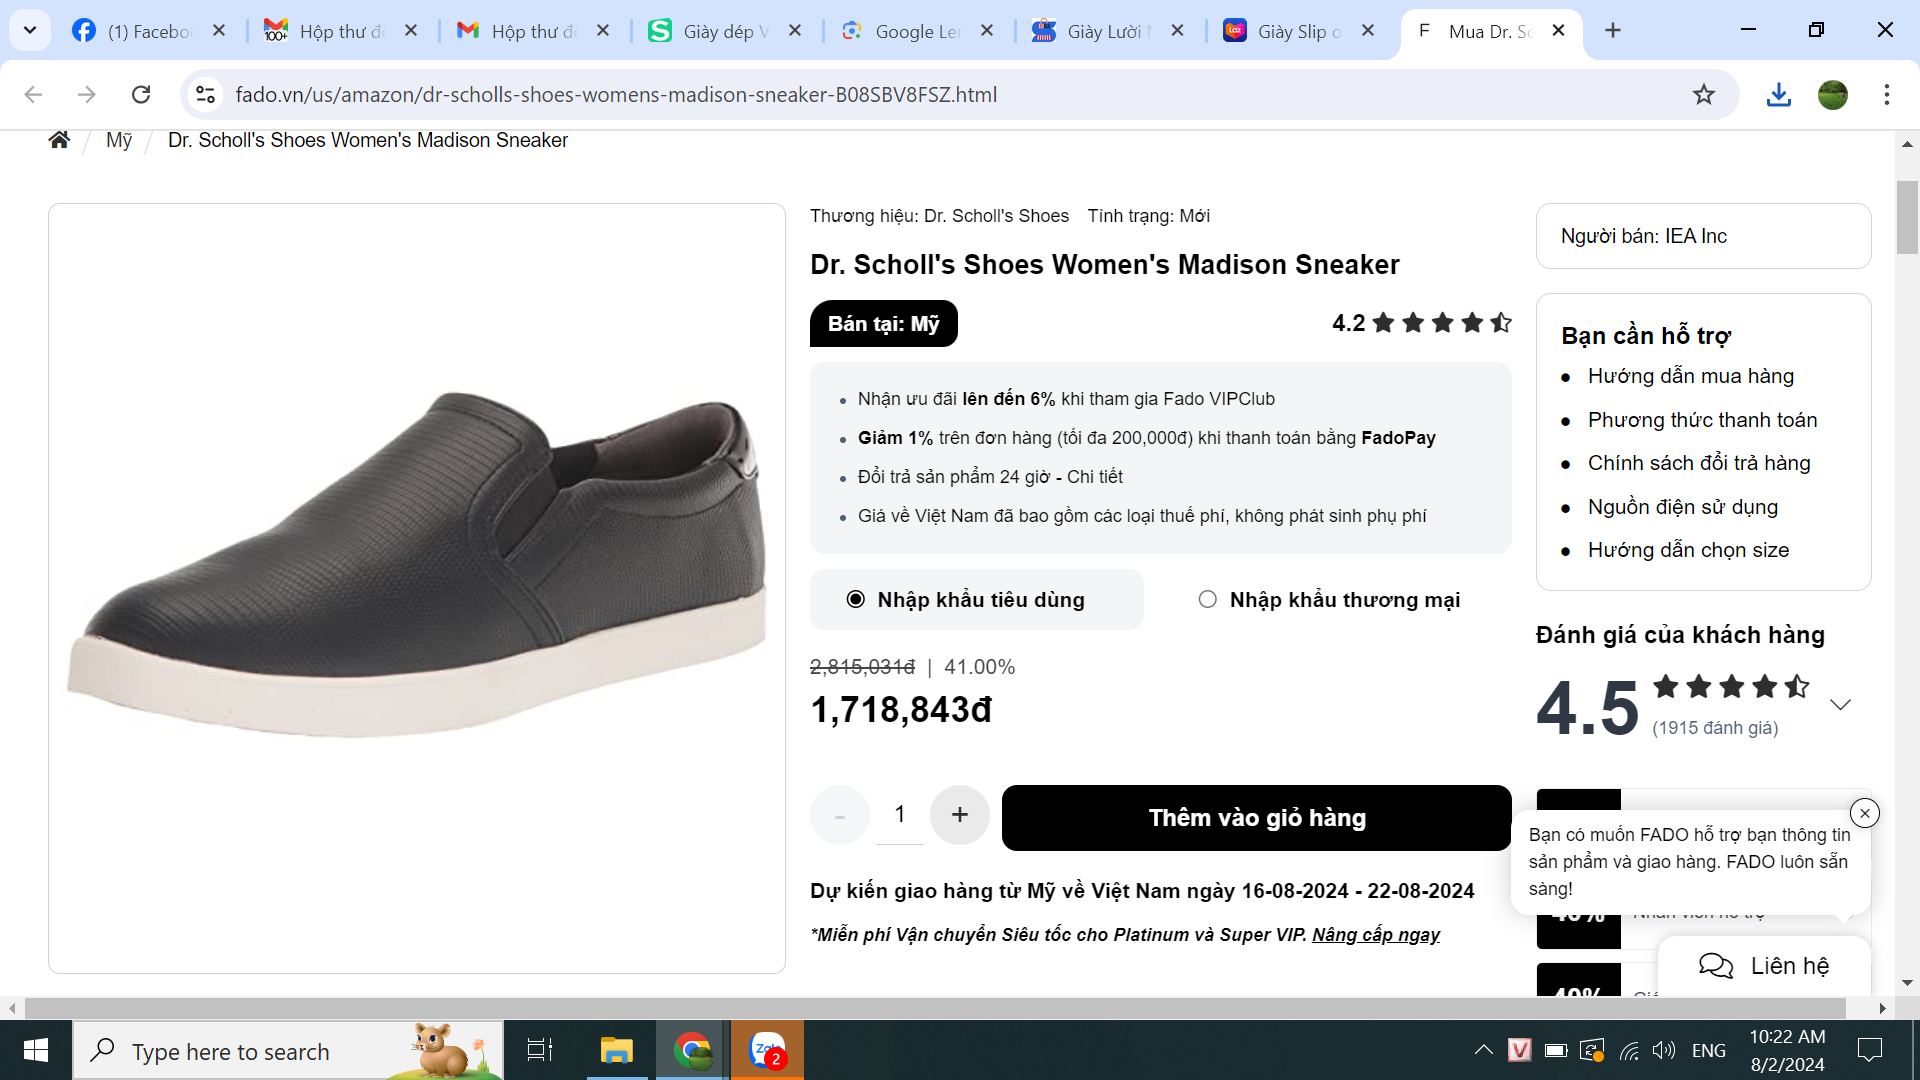
Task: Open File Explorer from taskbar
Action: tap(616, 1051)
